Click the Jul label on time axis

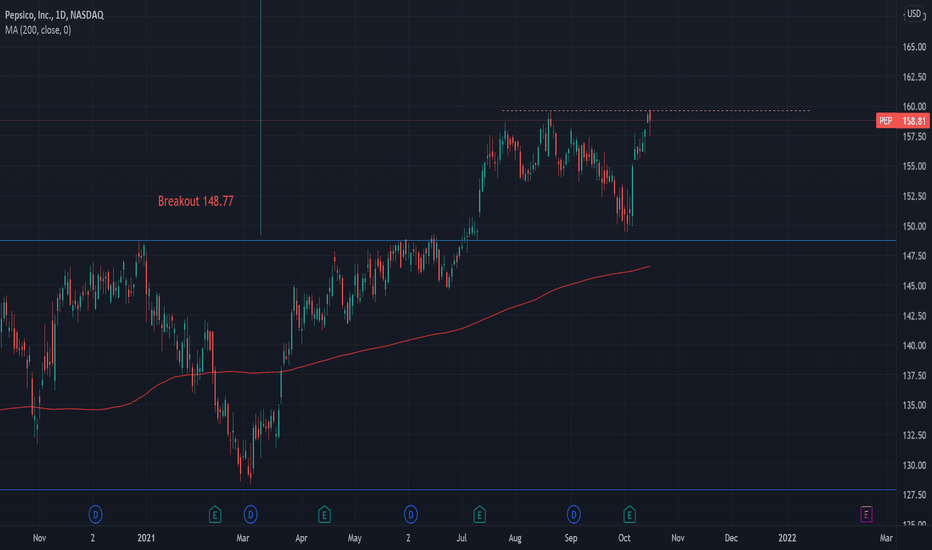461,538
